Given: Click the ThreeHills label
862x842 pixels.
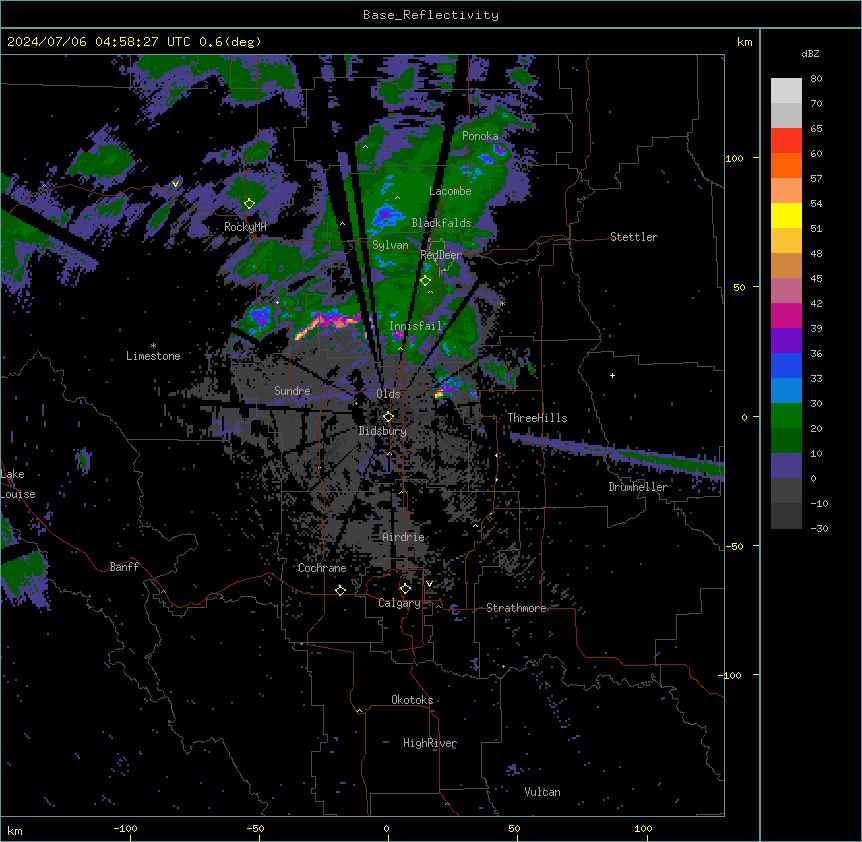Looking at the screenshot, I should 537,418.
